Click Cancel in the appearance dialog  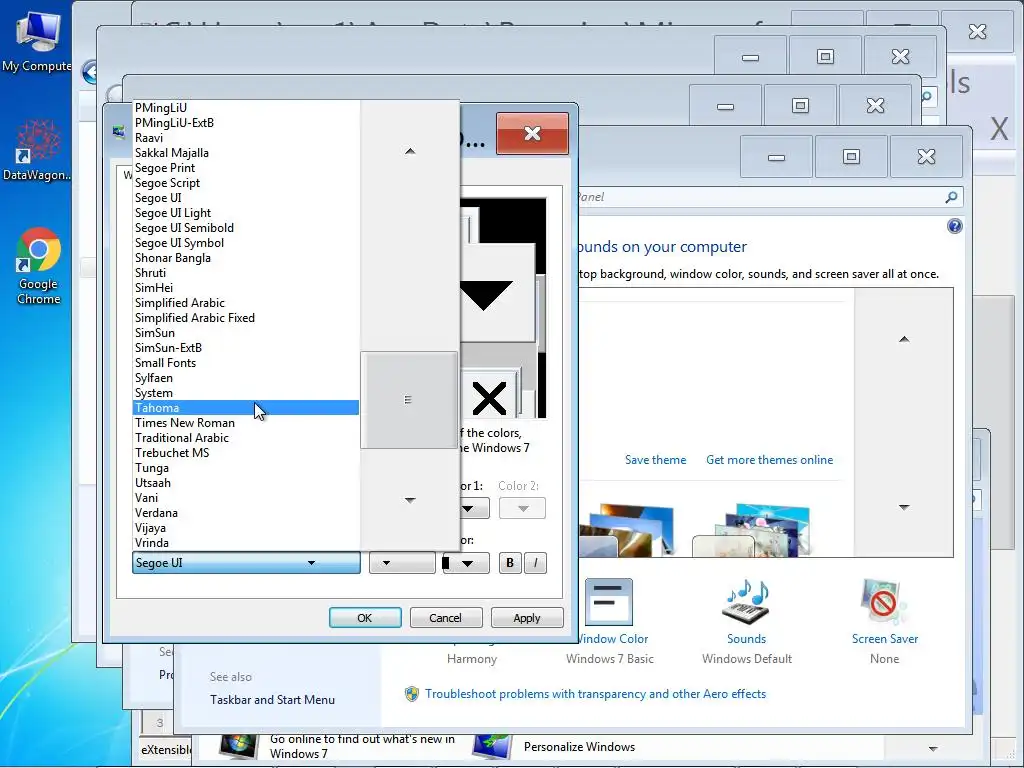(x=445, y=618)
